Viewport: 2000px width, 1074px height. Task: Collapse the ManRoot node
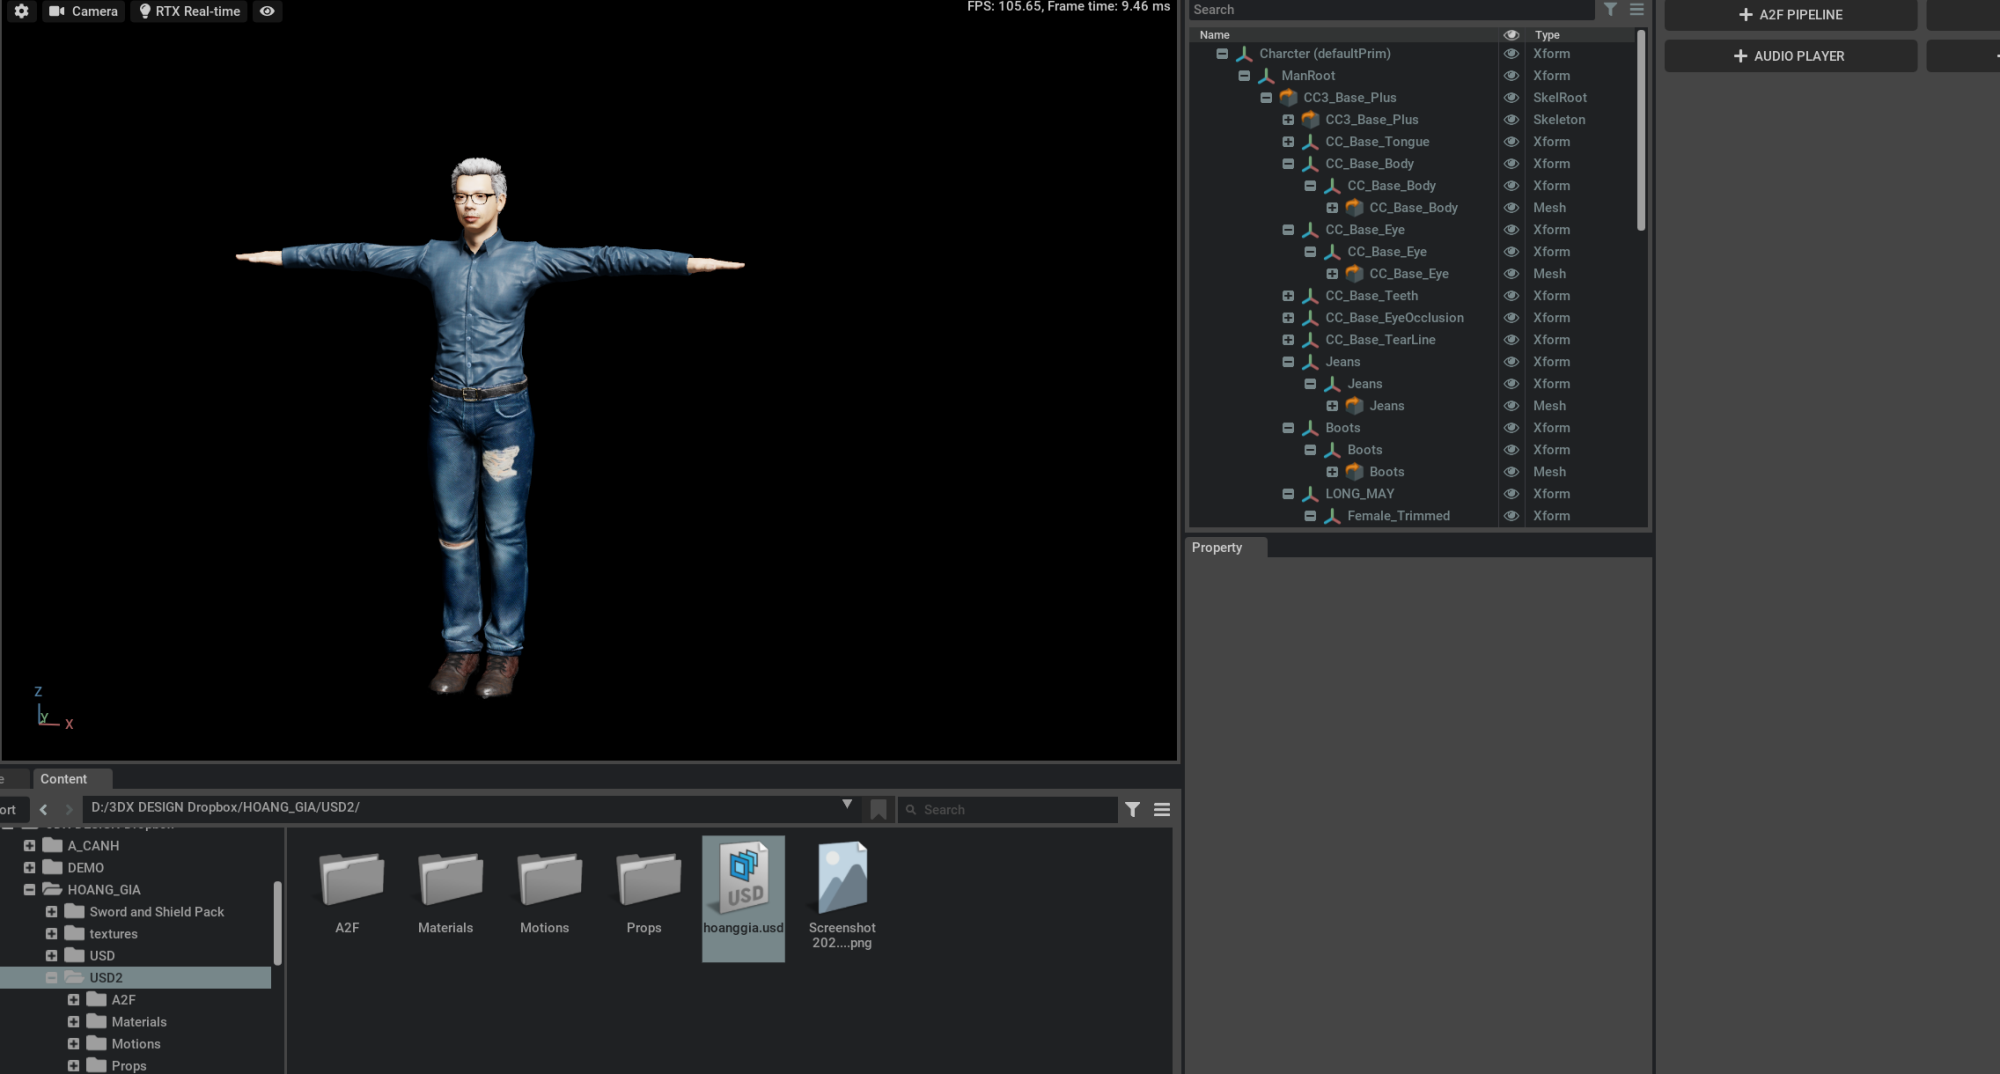[1244, 76]
